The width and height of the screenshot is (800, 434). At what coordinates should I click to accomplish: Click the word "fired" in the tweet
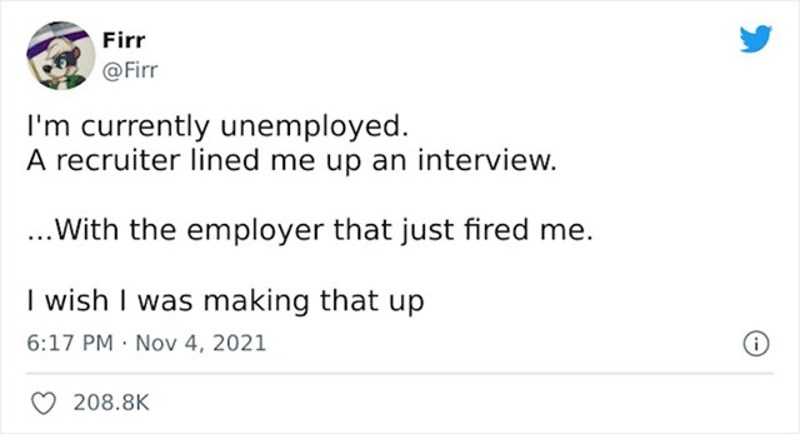point(519,232)
